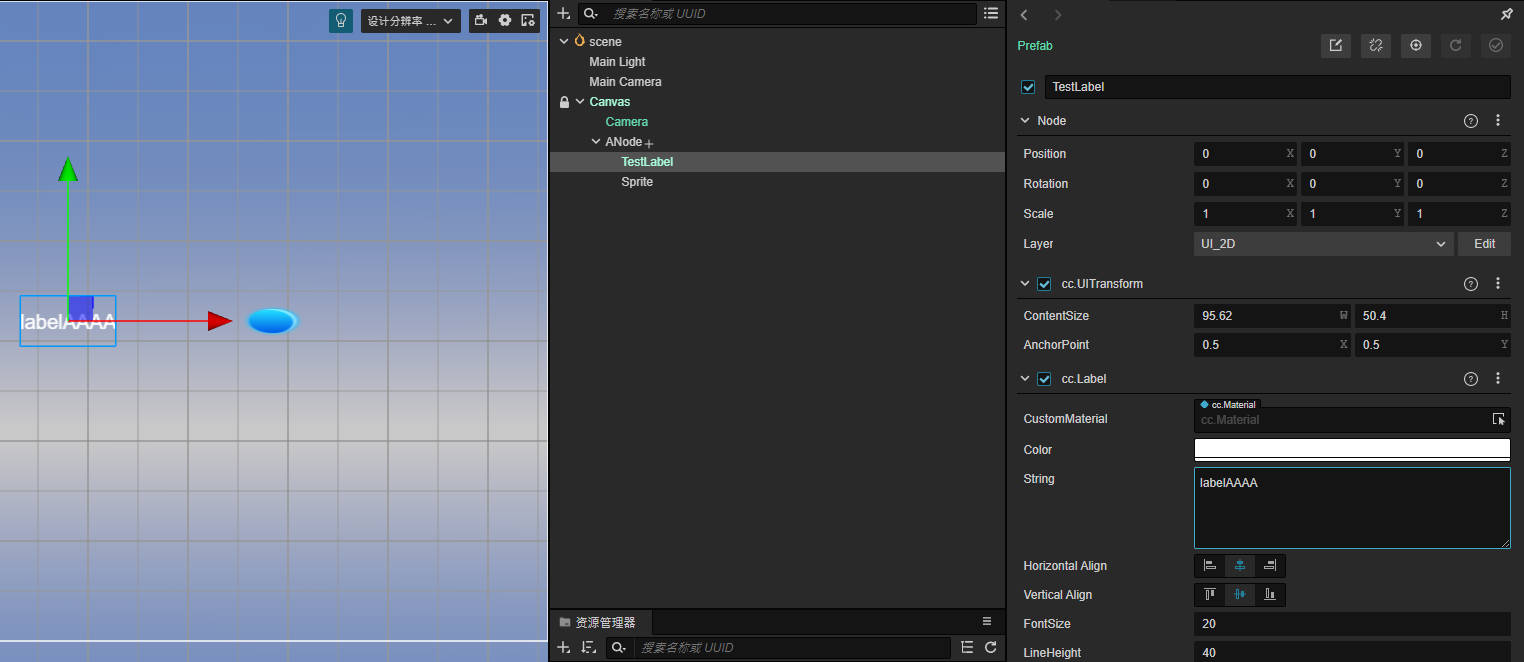Open hierarchy search type magnifier dropdown
The height and width of the screenshot is (662, 1524).
pos(591,13)
